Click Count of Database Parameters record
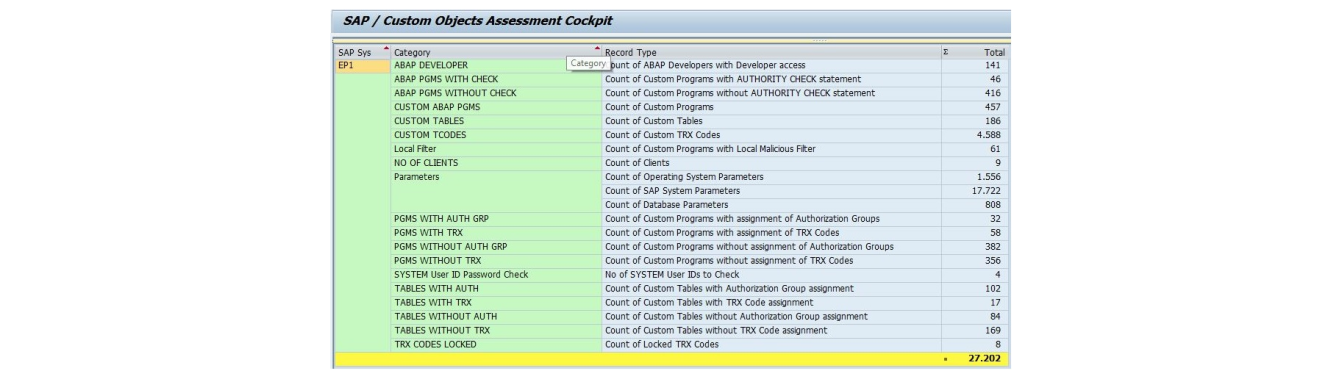This screenshot has height=379, width=1342. [771, 205]
